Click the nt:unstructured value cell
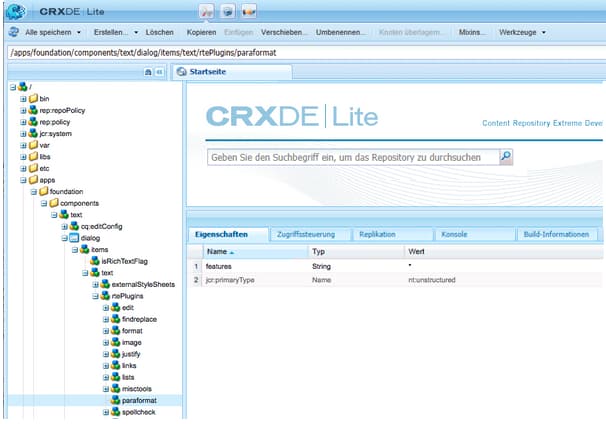 point(432,280)
